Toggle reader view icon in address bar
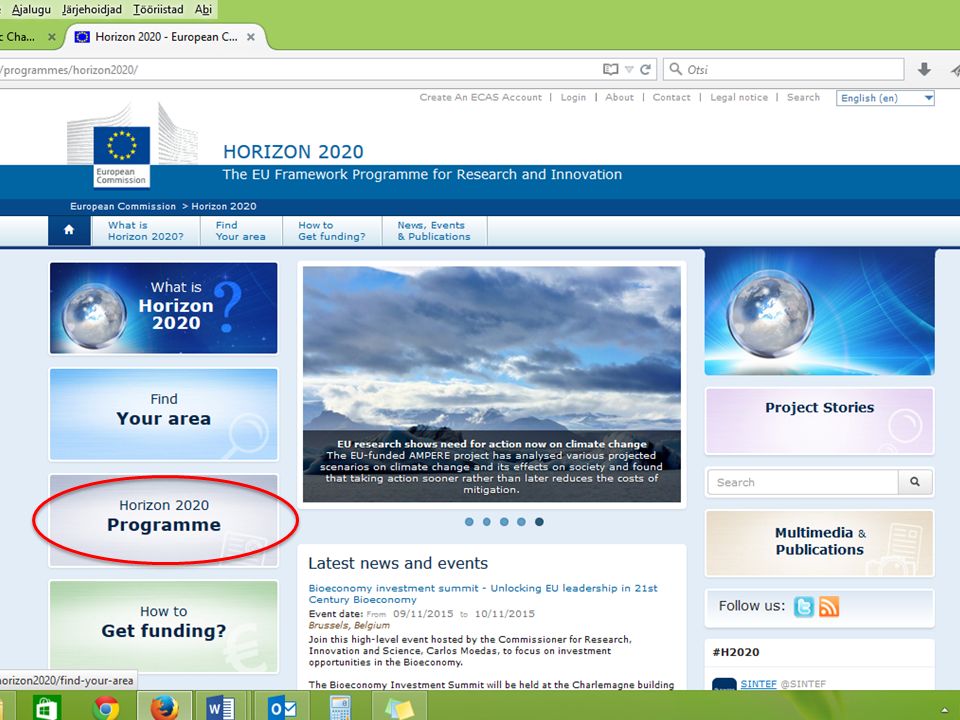 pyautogui.click(x=610, y=69)
